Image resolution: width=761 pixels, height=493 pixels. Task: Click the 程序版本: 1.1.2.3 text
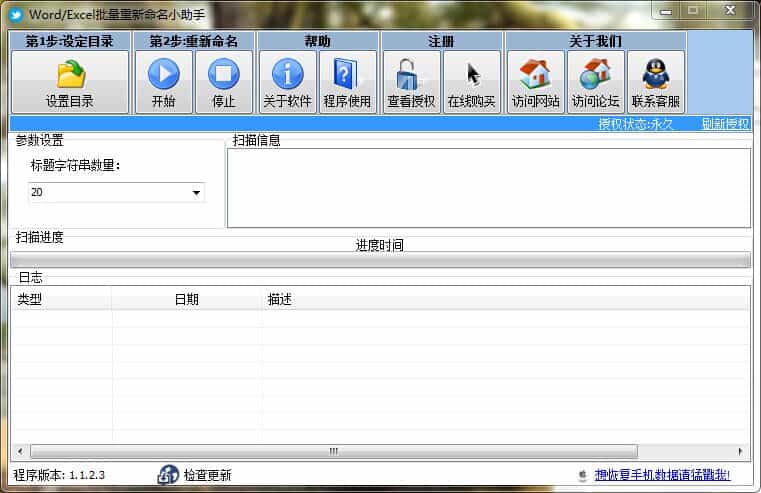point(59,475)
